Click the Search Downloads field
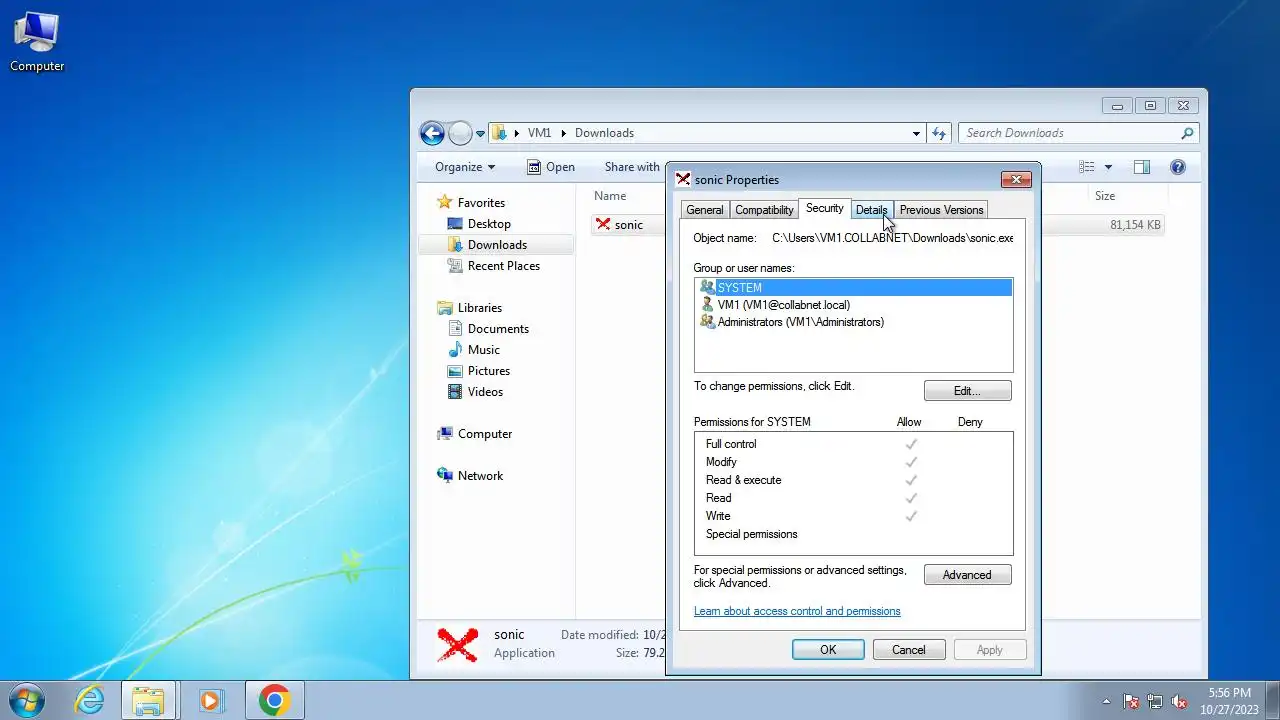This screenshot has height=720, width=1280. coord(1078,133)
